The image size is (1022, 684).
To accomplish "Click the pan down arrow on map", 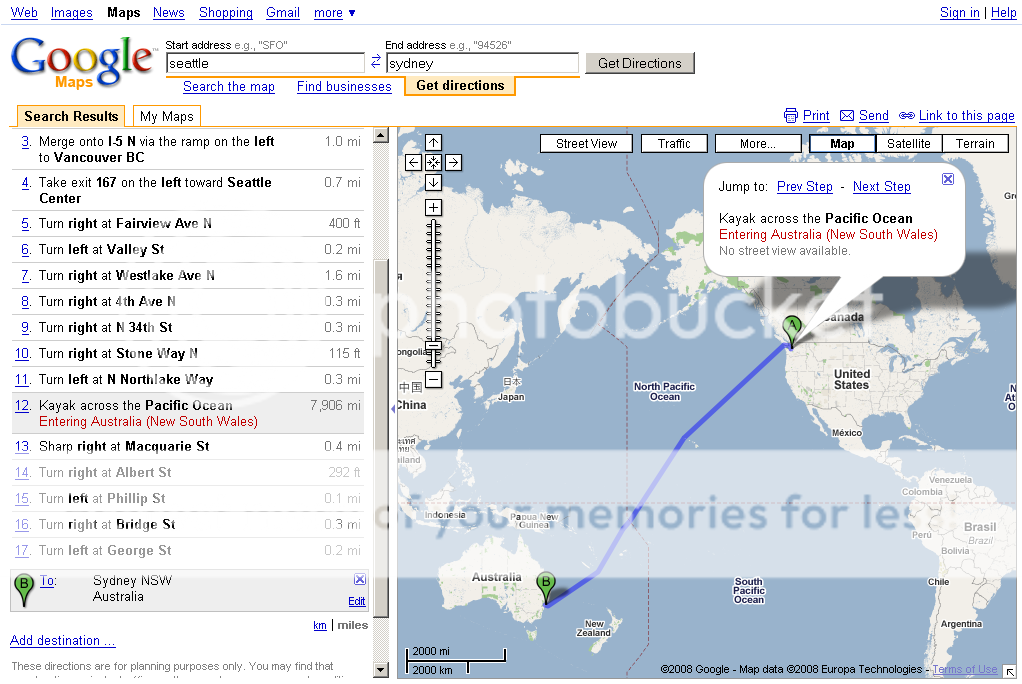I will pyautogui.click(x=433, y=182).
